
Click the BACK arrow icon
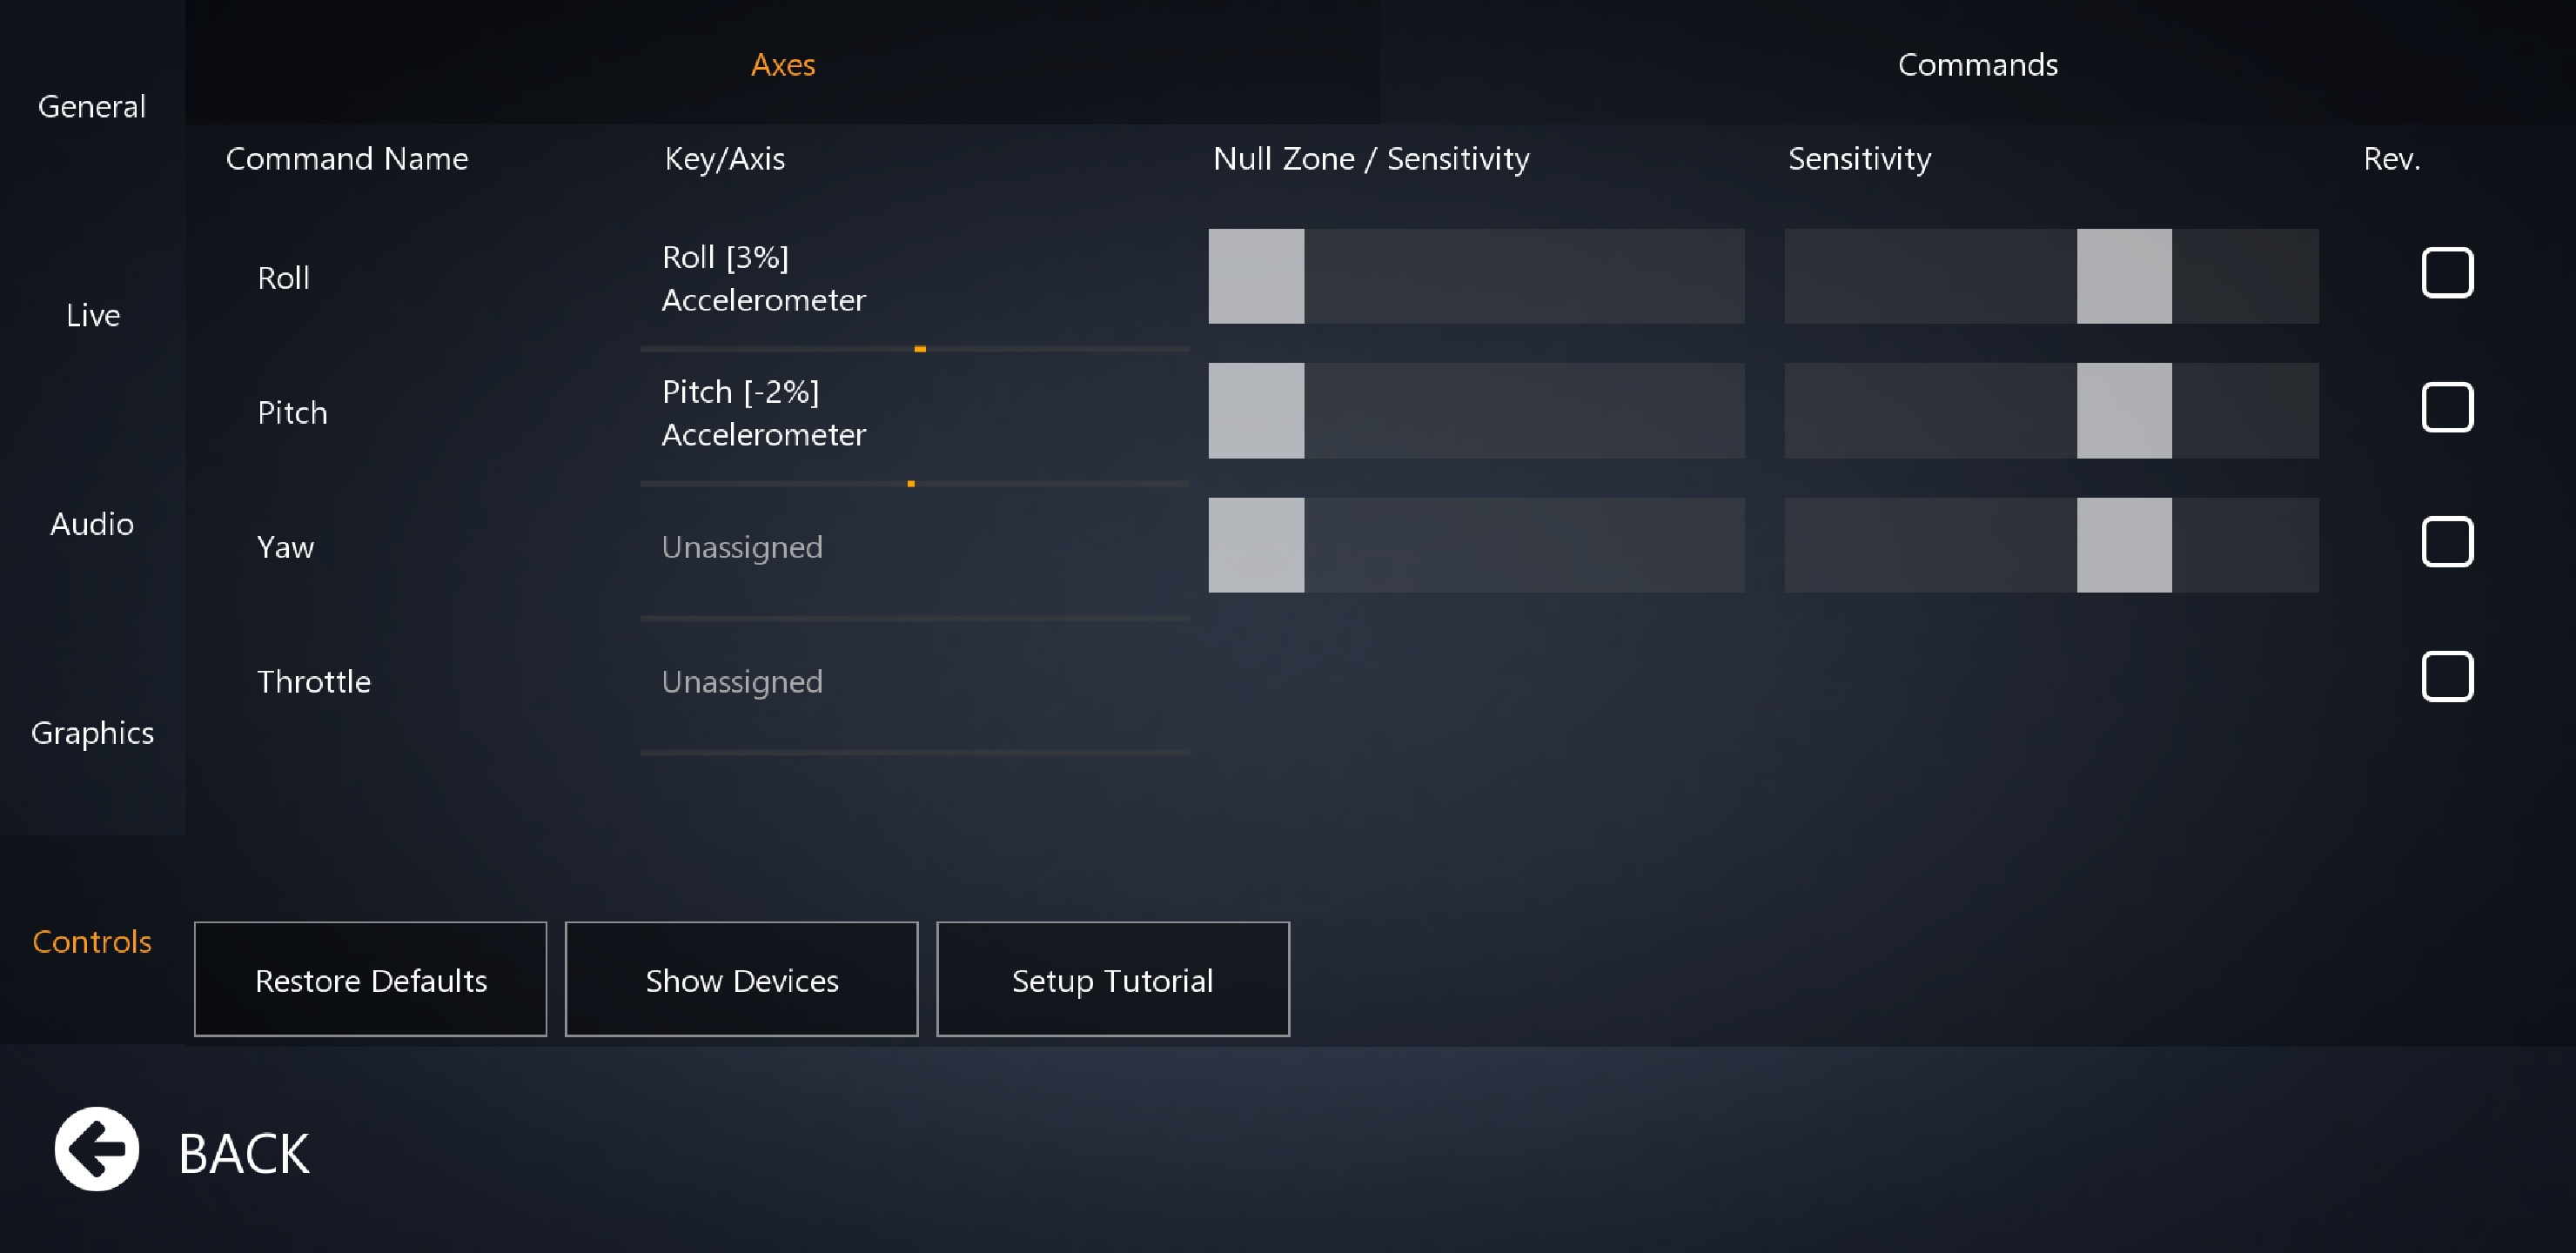(96, 1149)
